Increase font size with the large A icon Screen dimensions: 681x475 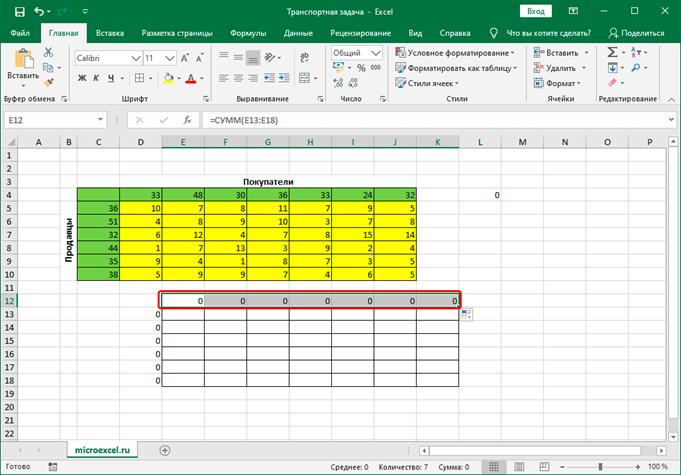pyautogui.click(x=185, y=58)
